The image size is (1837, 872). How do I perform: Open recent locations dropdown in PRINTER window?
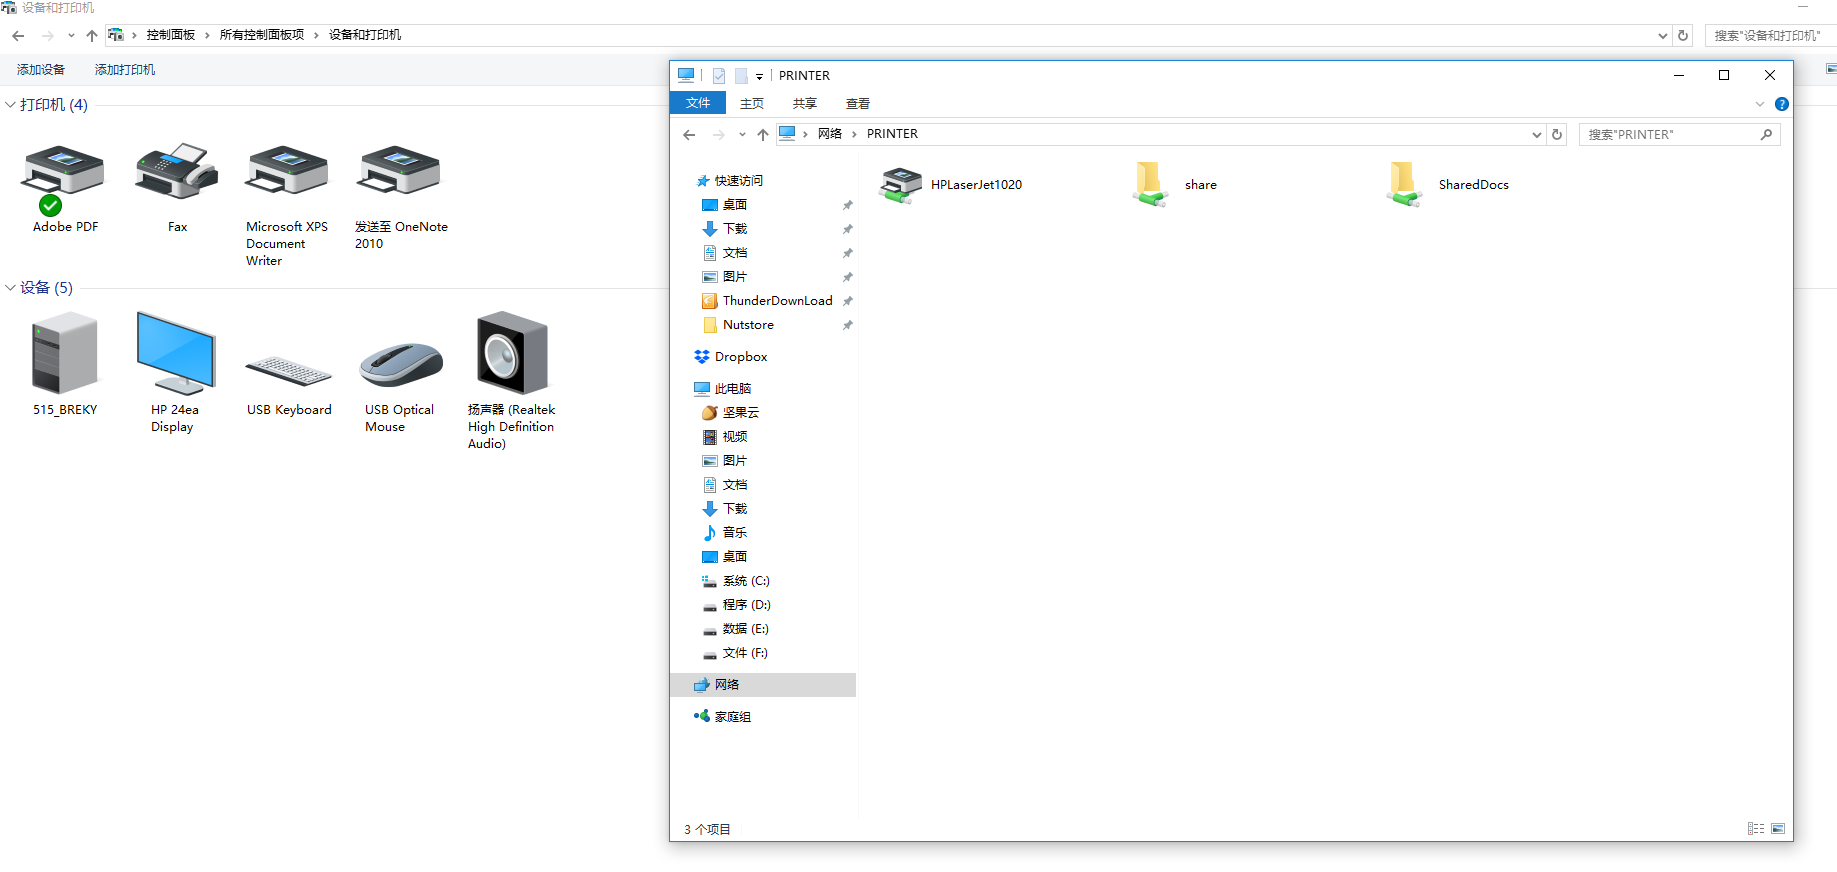(x=742, y=135)
